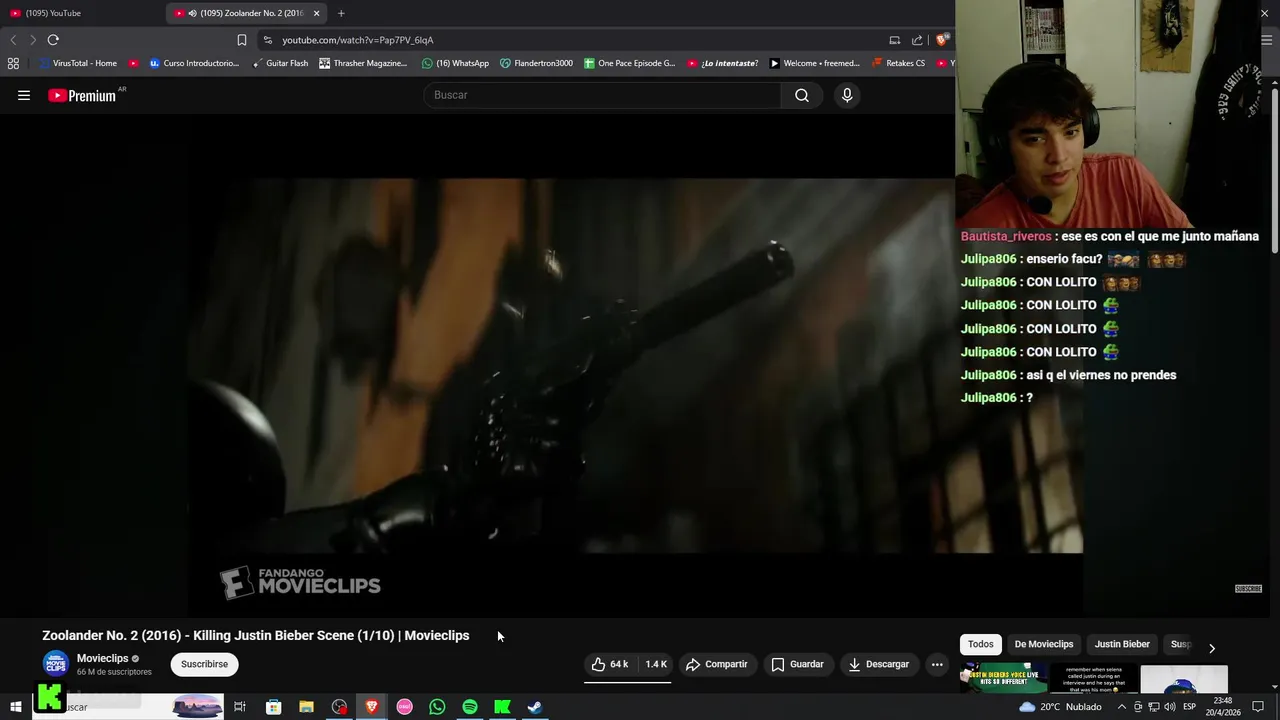Go back with browser back arrow
The width and height of the screenshot is (1280, 720).
13,40
